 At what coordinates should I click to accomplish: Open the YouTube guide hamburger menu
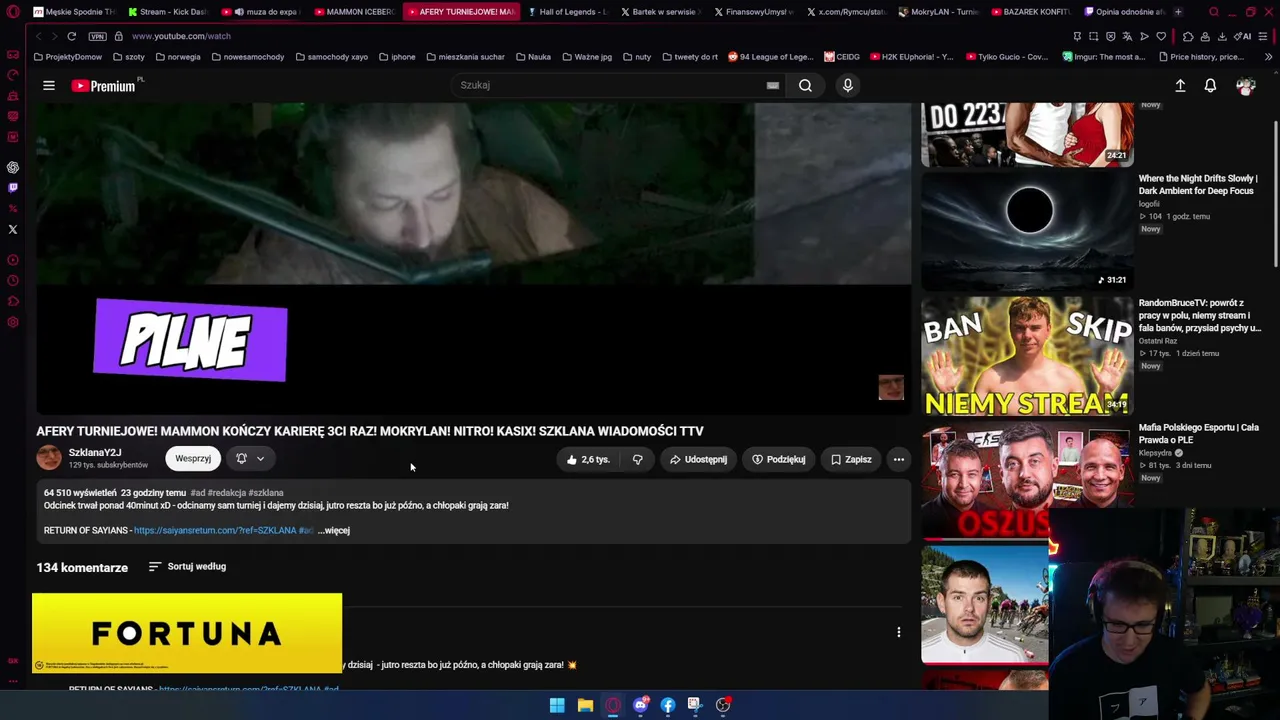tap(48, 86)
